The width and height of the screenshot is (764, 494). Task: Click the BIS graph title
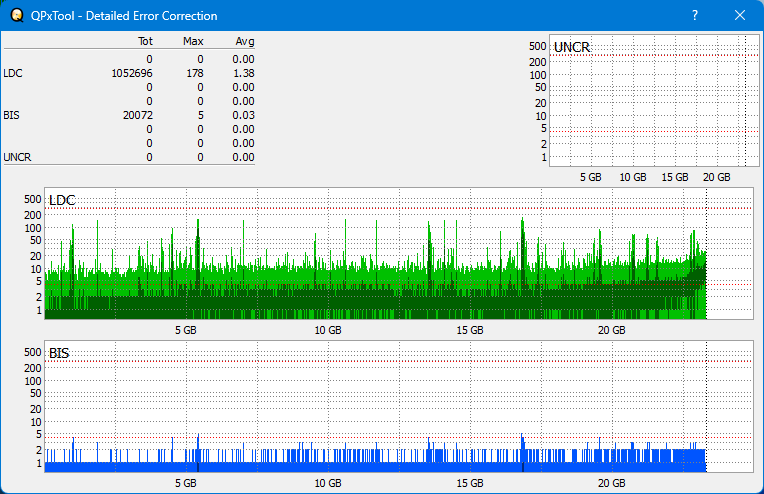59,353
